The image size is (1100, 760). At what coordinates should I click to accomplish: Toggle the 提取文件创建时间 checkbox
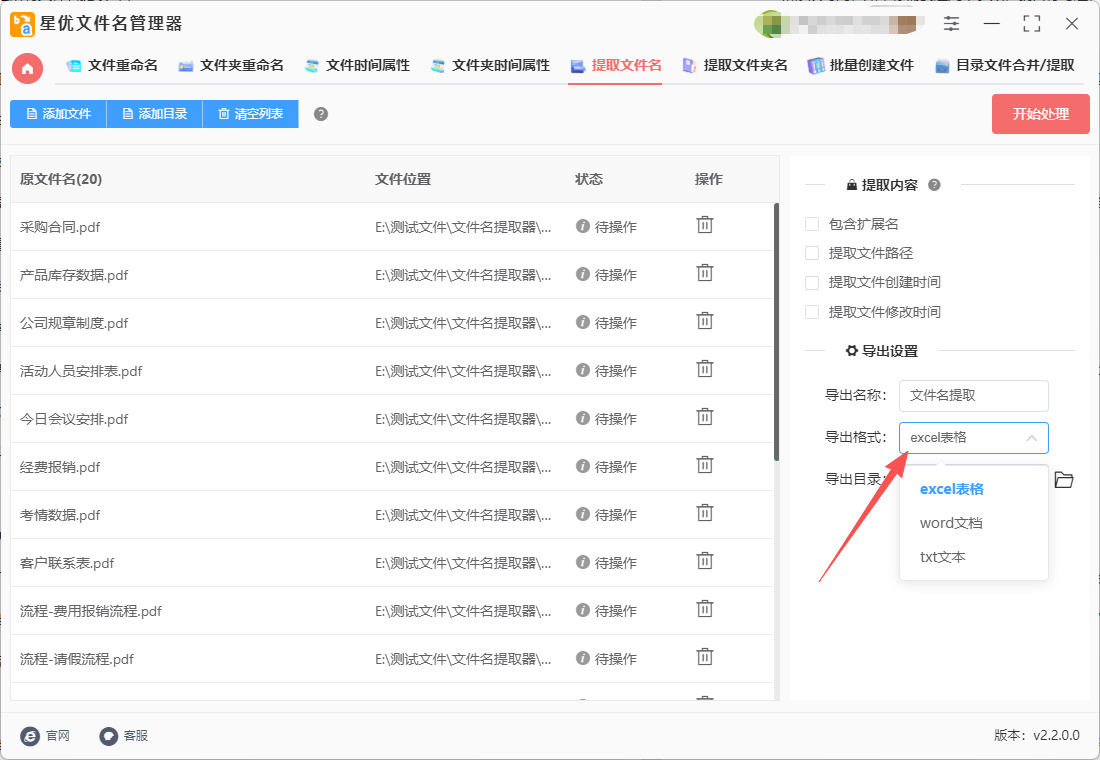pos(812,283)
